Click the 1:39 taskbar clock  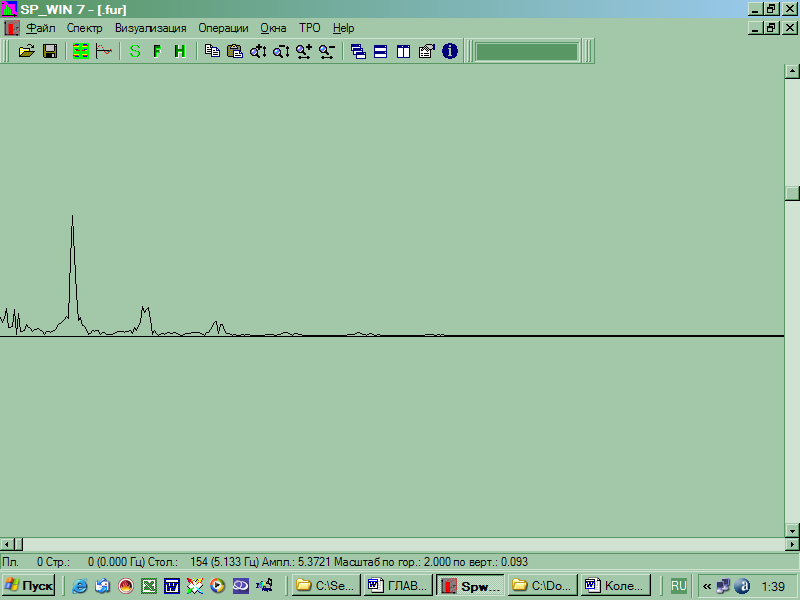772,586
